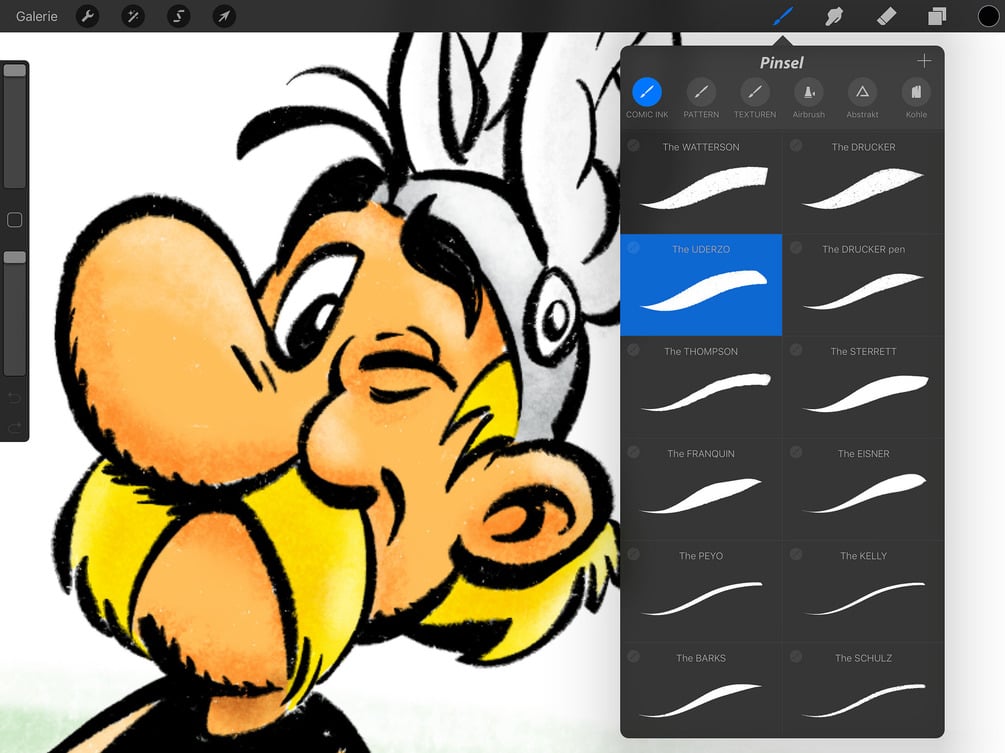Select the Kohle brush set

coord(917,98)
